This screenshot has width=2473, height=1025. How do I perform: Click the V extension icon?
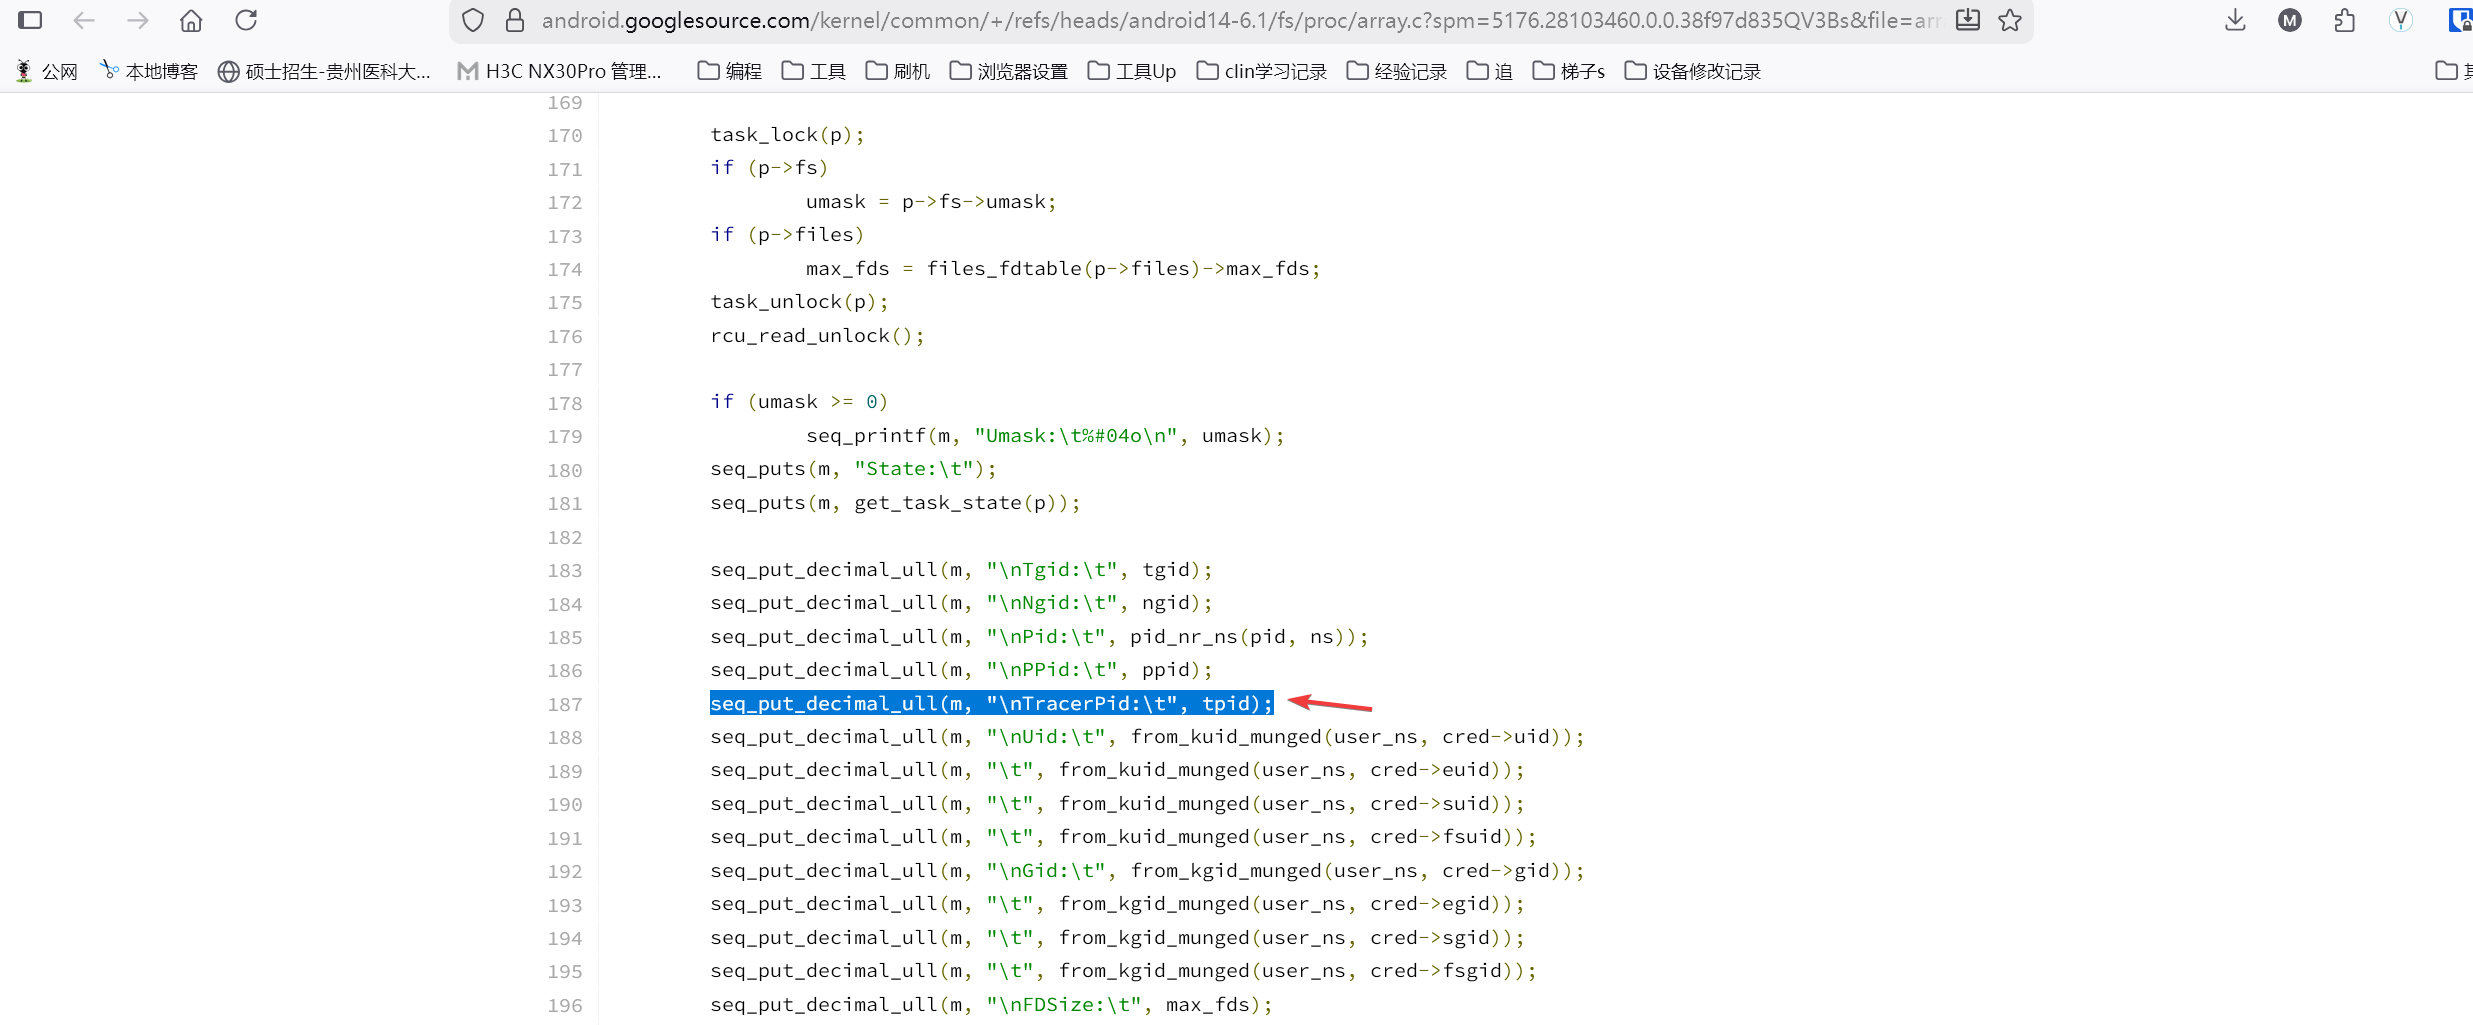(x=2400, y=20)
